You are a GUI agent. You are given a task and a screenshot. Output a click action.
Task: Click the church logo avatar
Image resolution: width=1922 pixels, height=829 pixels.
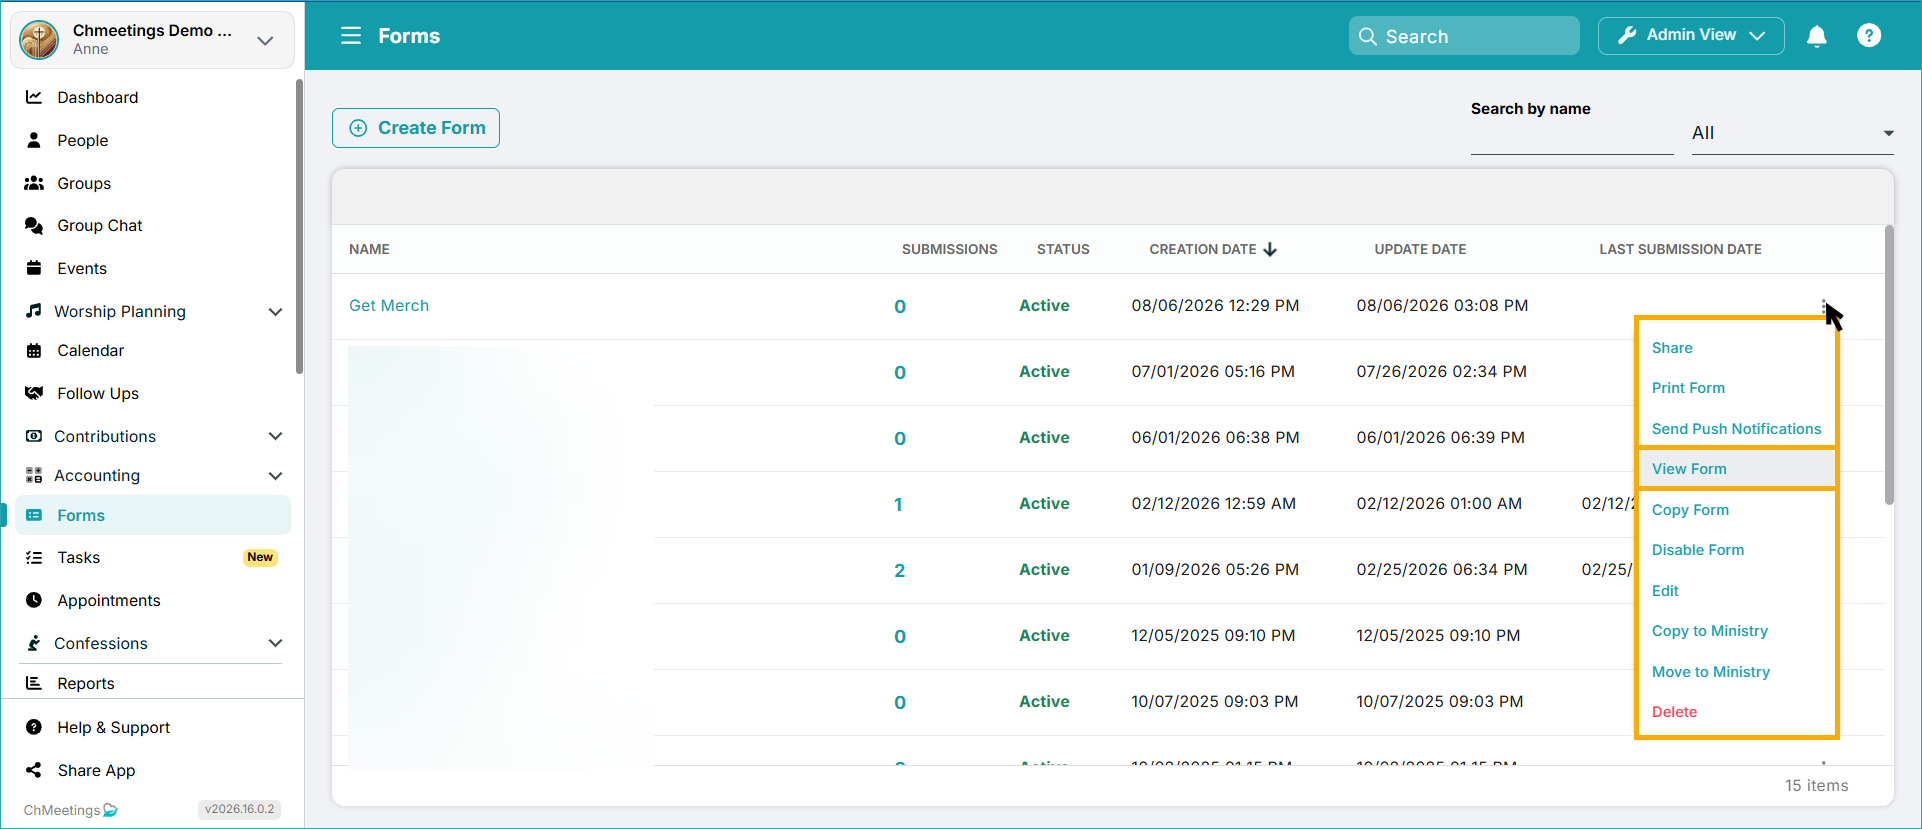[x=39, y=40]
